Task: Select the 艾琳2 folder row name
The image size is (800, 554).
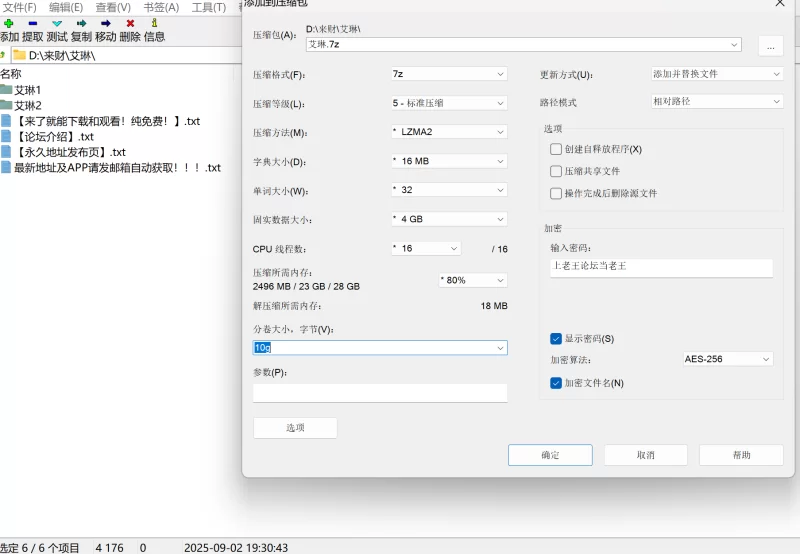Action: click(28, 105)
